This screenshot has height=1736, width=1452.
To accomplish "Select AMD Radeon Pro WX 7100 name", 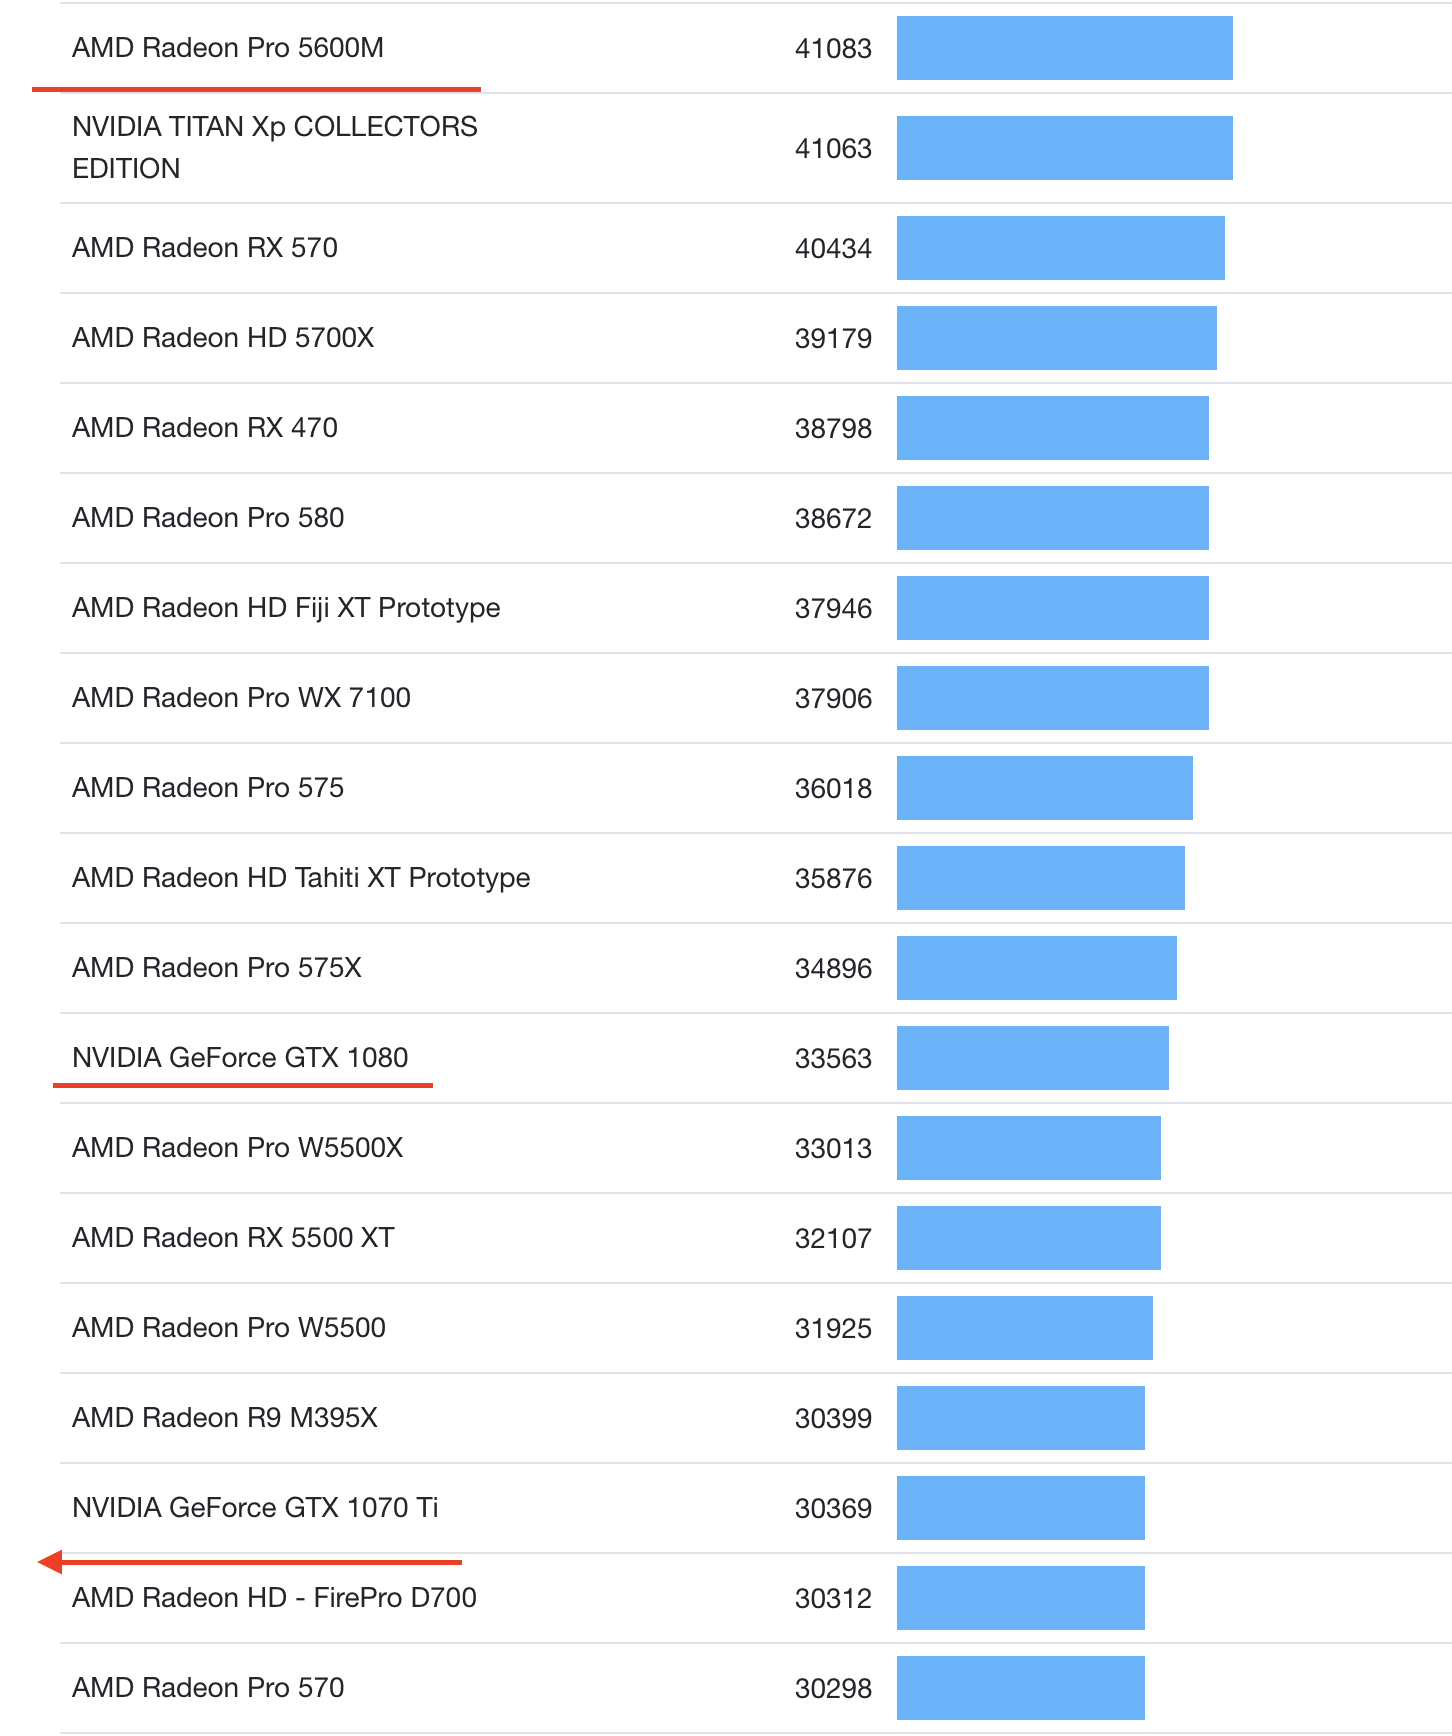I will (x=241, y=698).
